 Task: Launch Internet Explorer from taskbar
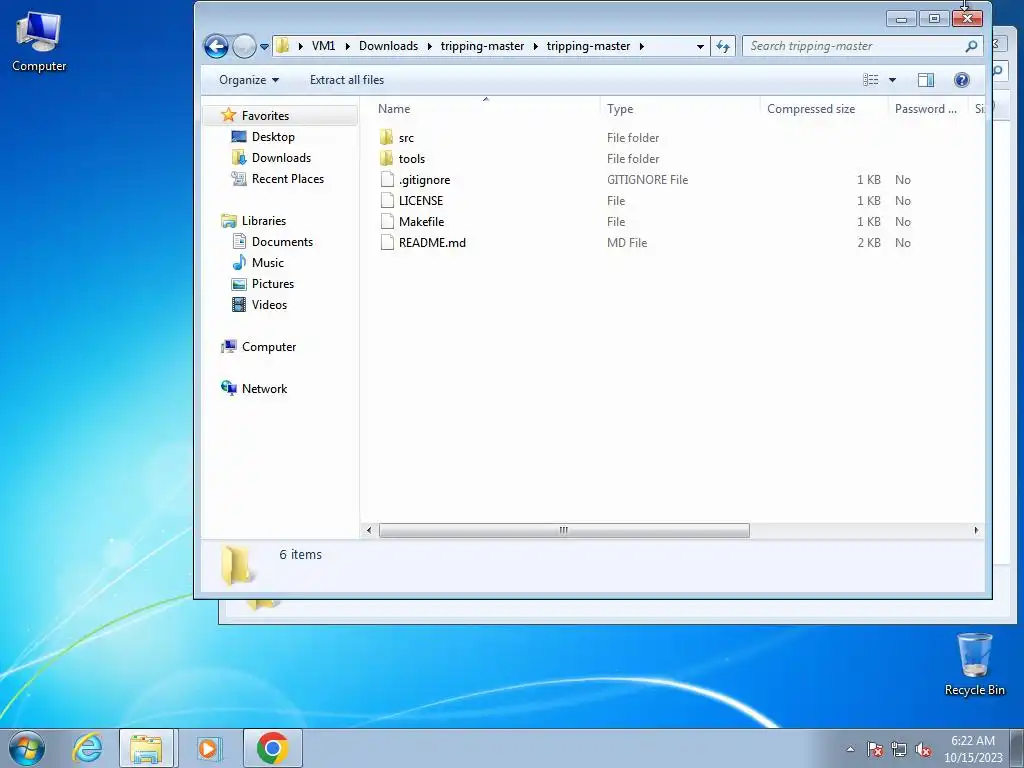tap(88, 748)
